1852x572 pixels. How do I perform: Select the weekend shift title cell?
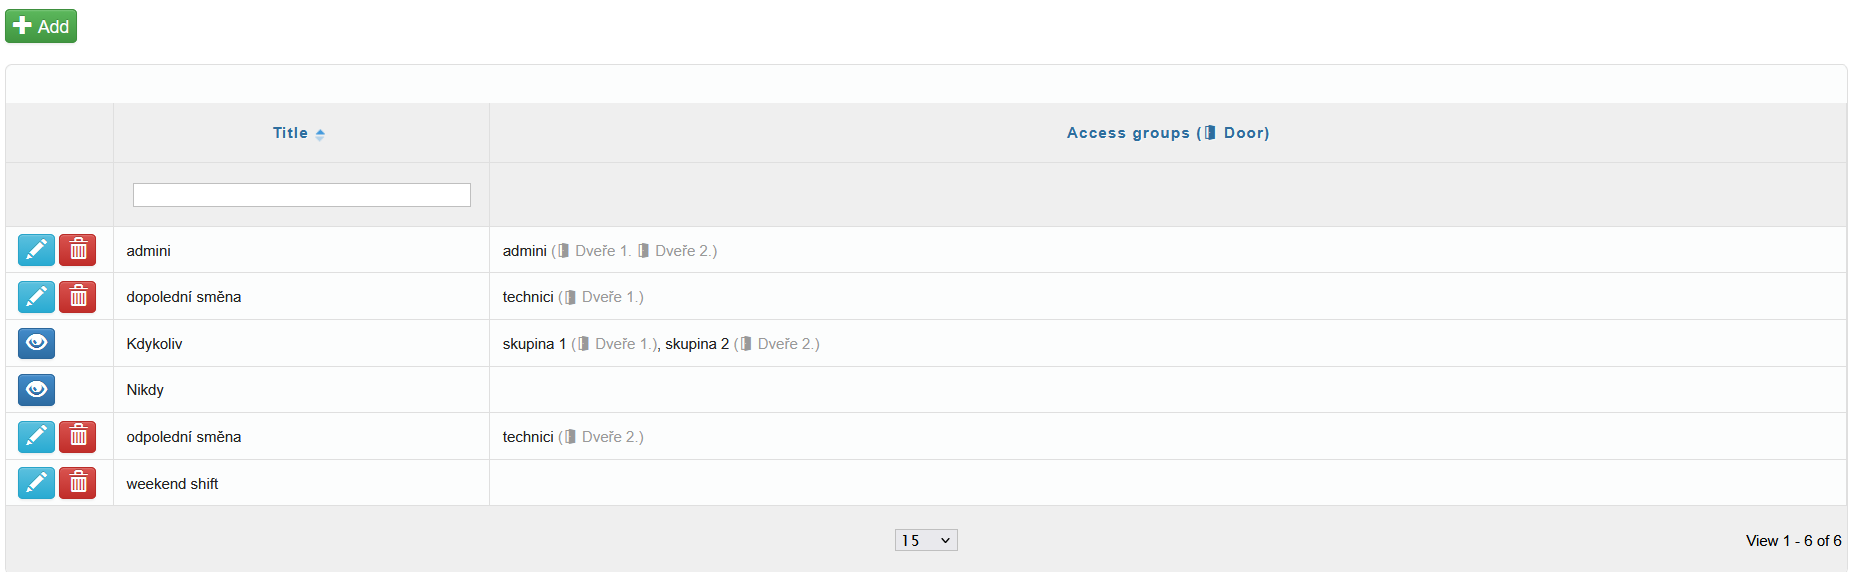tap(172, 484)
